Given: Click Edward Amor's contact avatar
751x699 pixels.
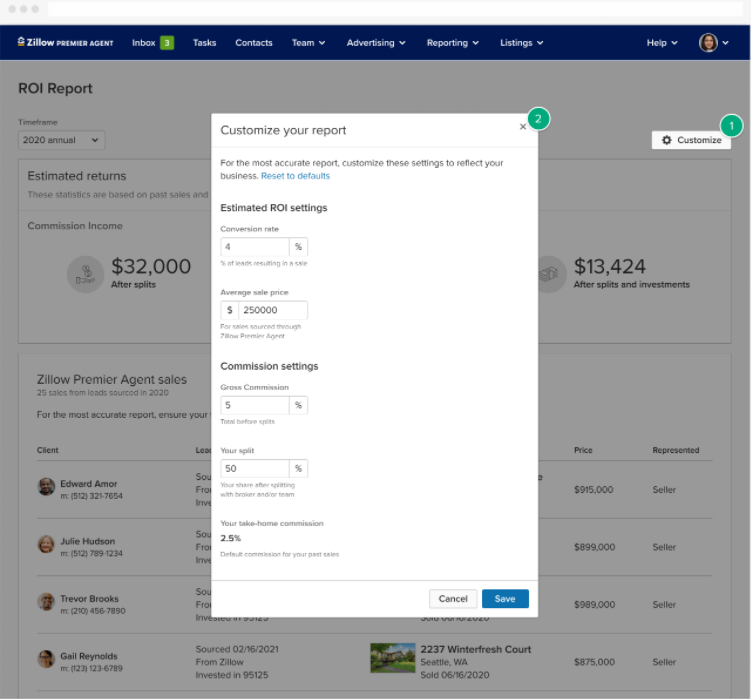Looking at the screenshot, I should pos(46,487).
